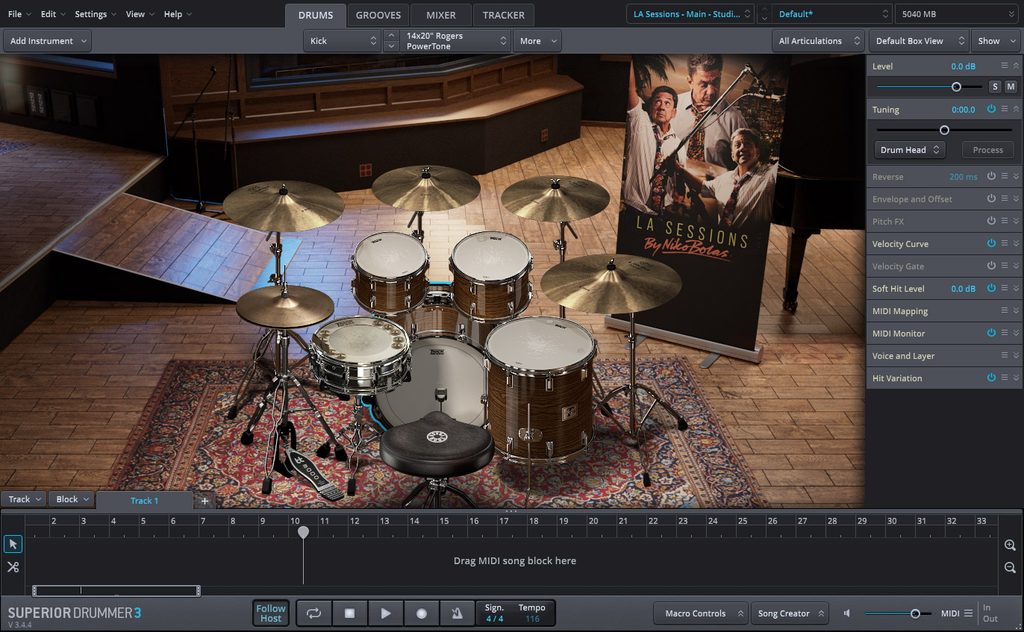Switch to the TRACKER tab
The height and width of the screenshot is (632, 1024).
[x=504, y=15]
